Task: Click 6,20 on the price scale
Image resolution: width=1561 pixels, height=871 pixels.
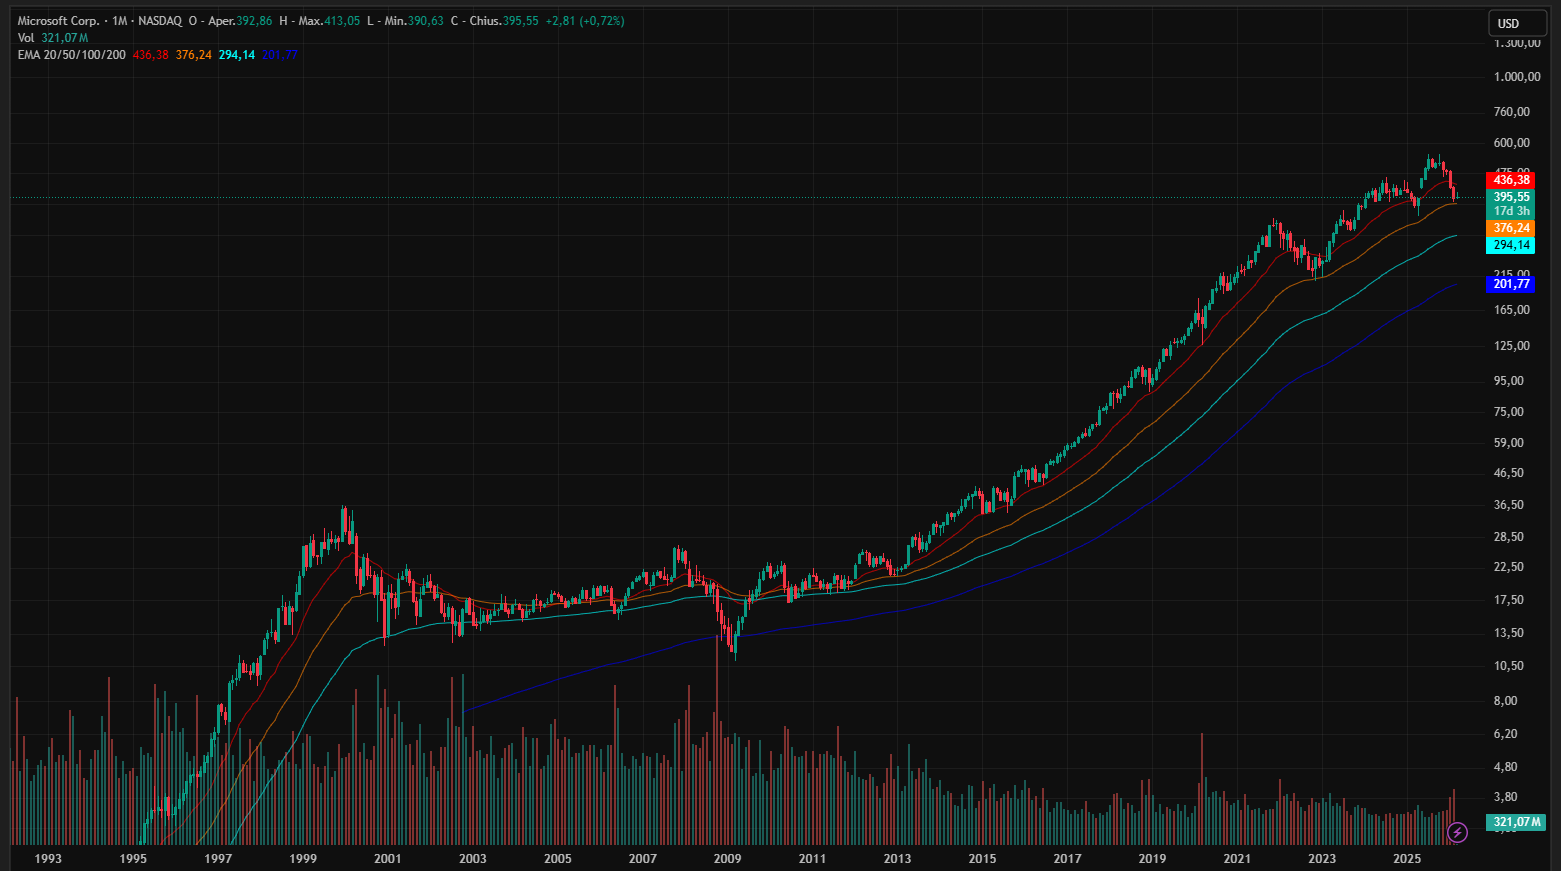Action: (1506, 734)
